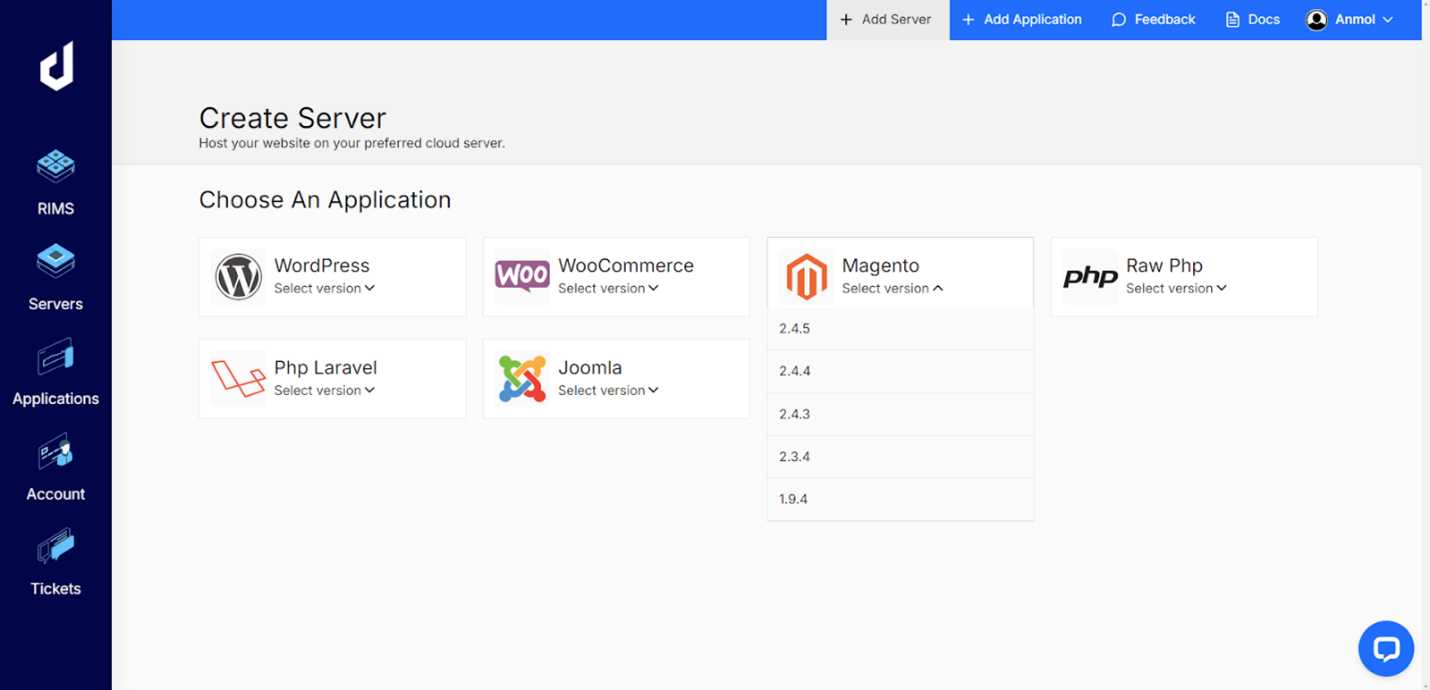Viewport: 1430px width, 690px height.
Task: Click the plus icon beside Add Application
Action: click(x=968, y=20)
